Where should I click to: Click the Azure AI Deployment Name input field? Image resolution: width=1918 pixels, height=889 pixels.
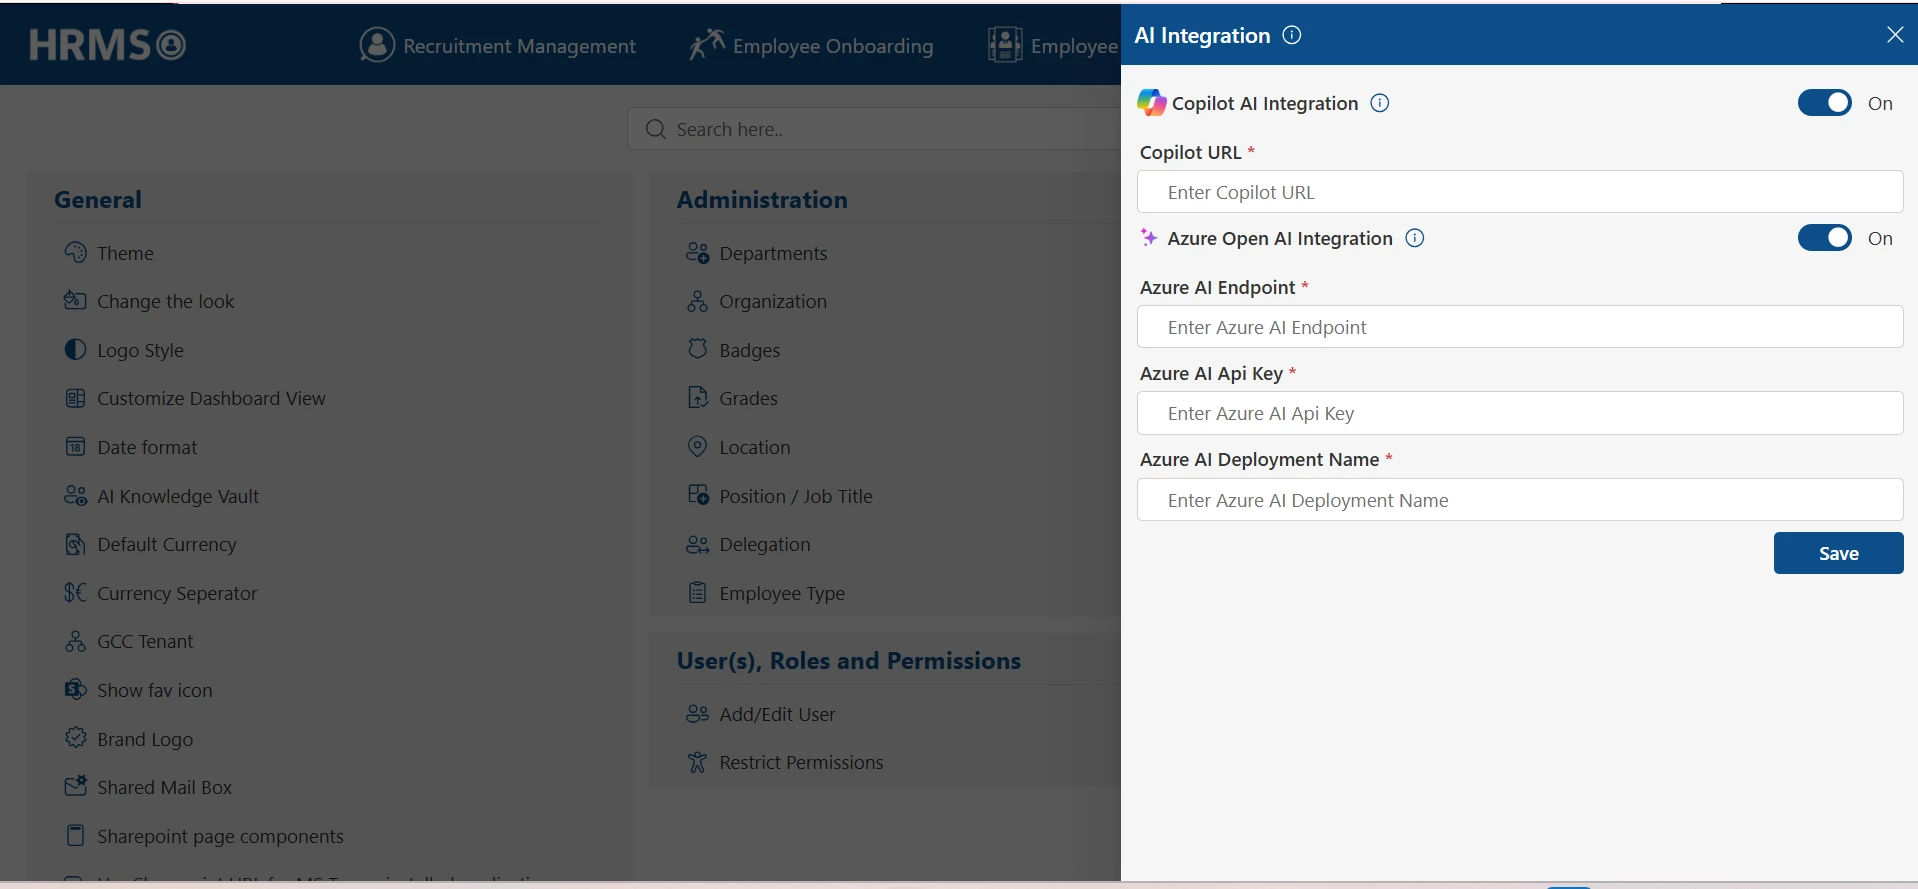(x=1520, y=500)
